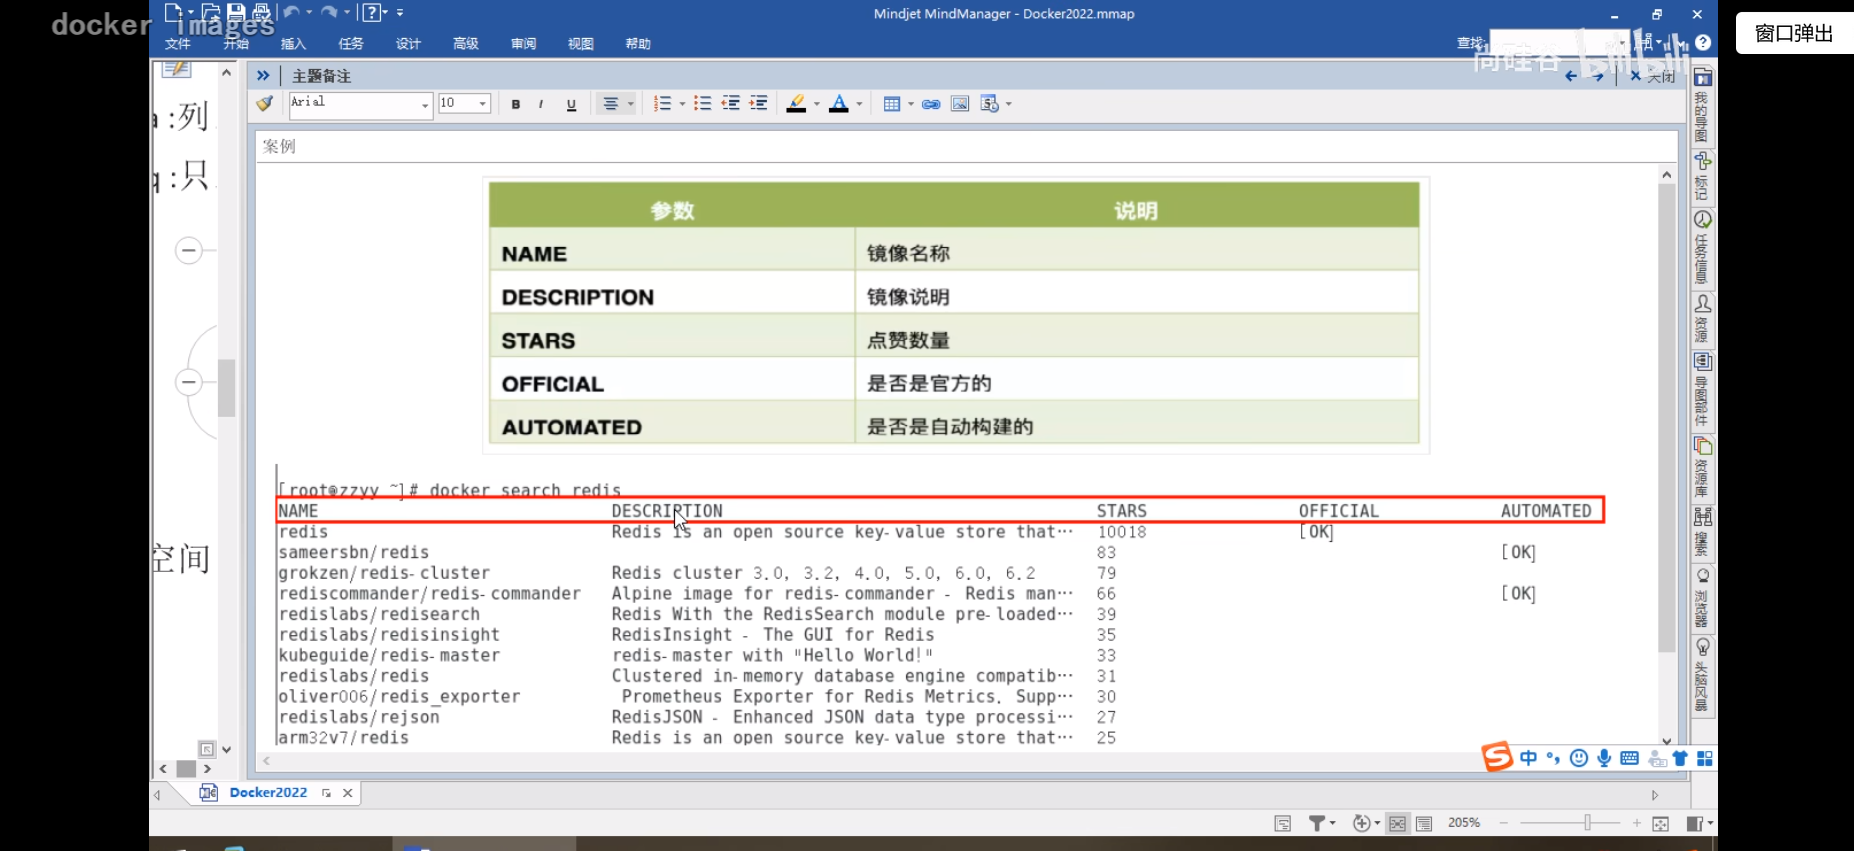
Task: Click the Print icon in quick access toolbar
Action: [x=261, y=12]
